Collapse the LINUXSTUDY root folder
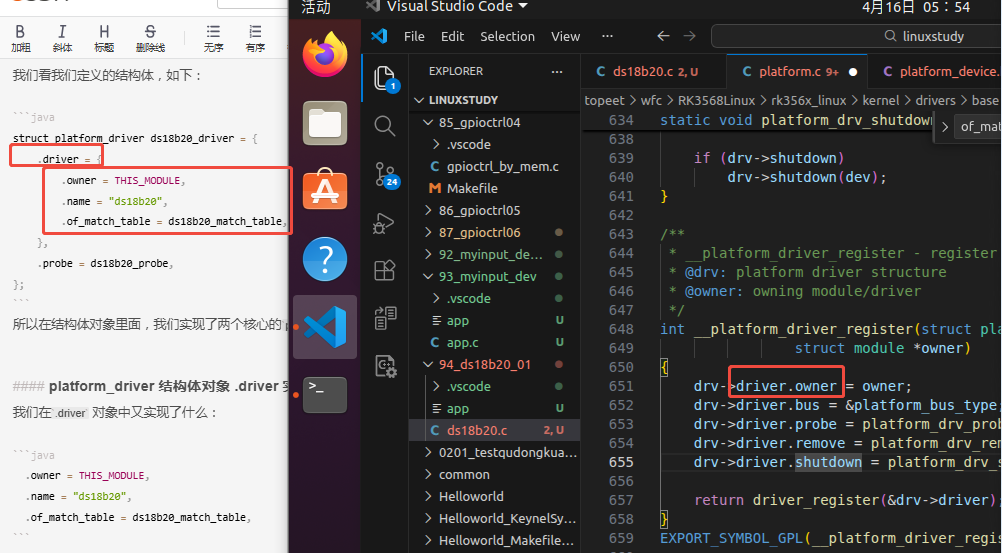 (495, 100)
